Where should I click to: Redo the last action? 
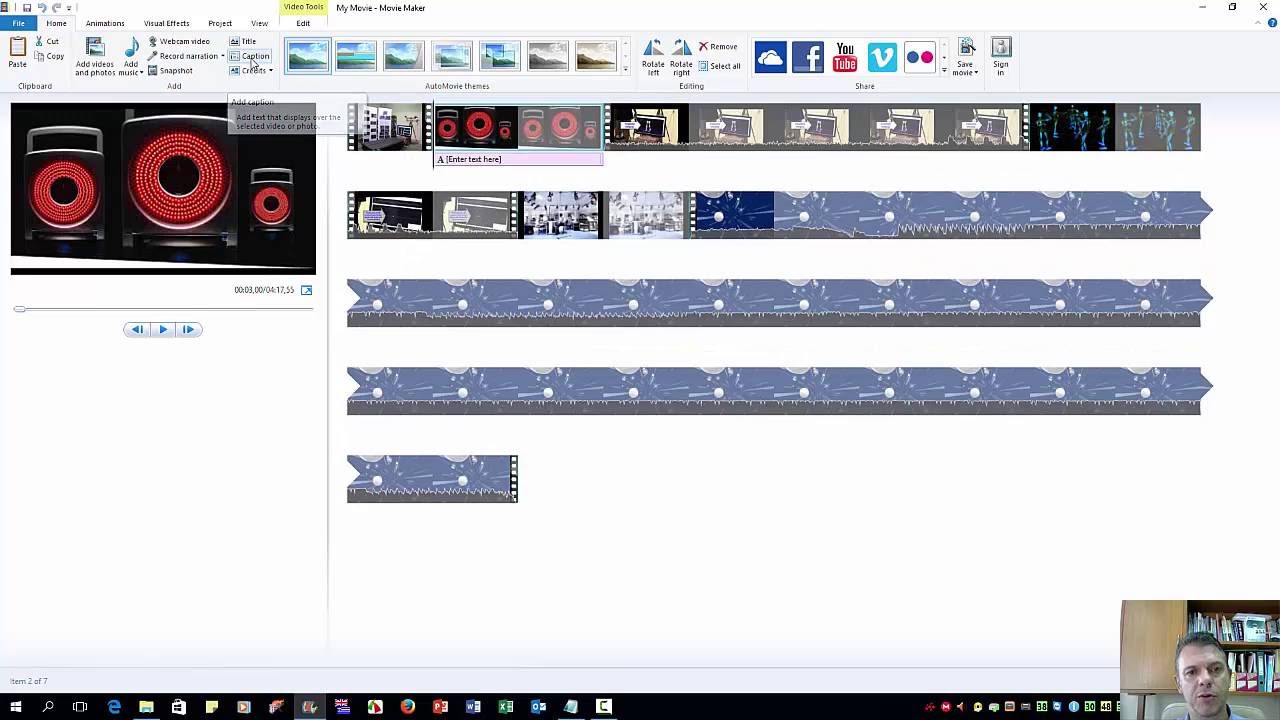tap(57, 7)
